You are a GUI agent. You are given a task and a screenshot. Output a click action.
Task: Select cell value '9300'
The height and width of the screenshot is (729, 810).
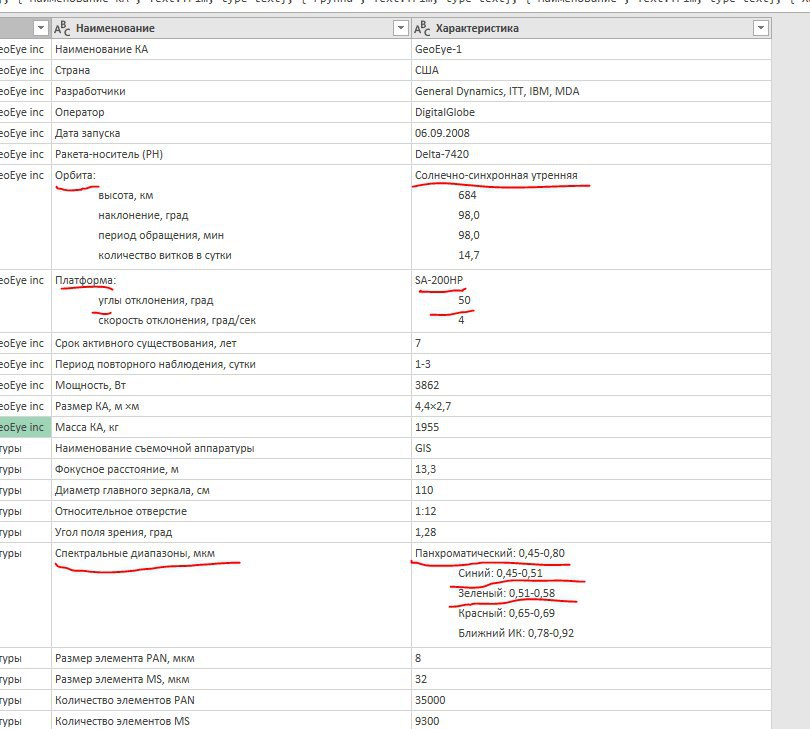tap(591, 721)
